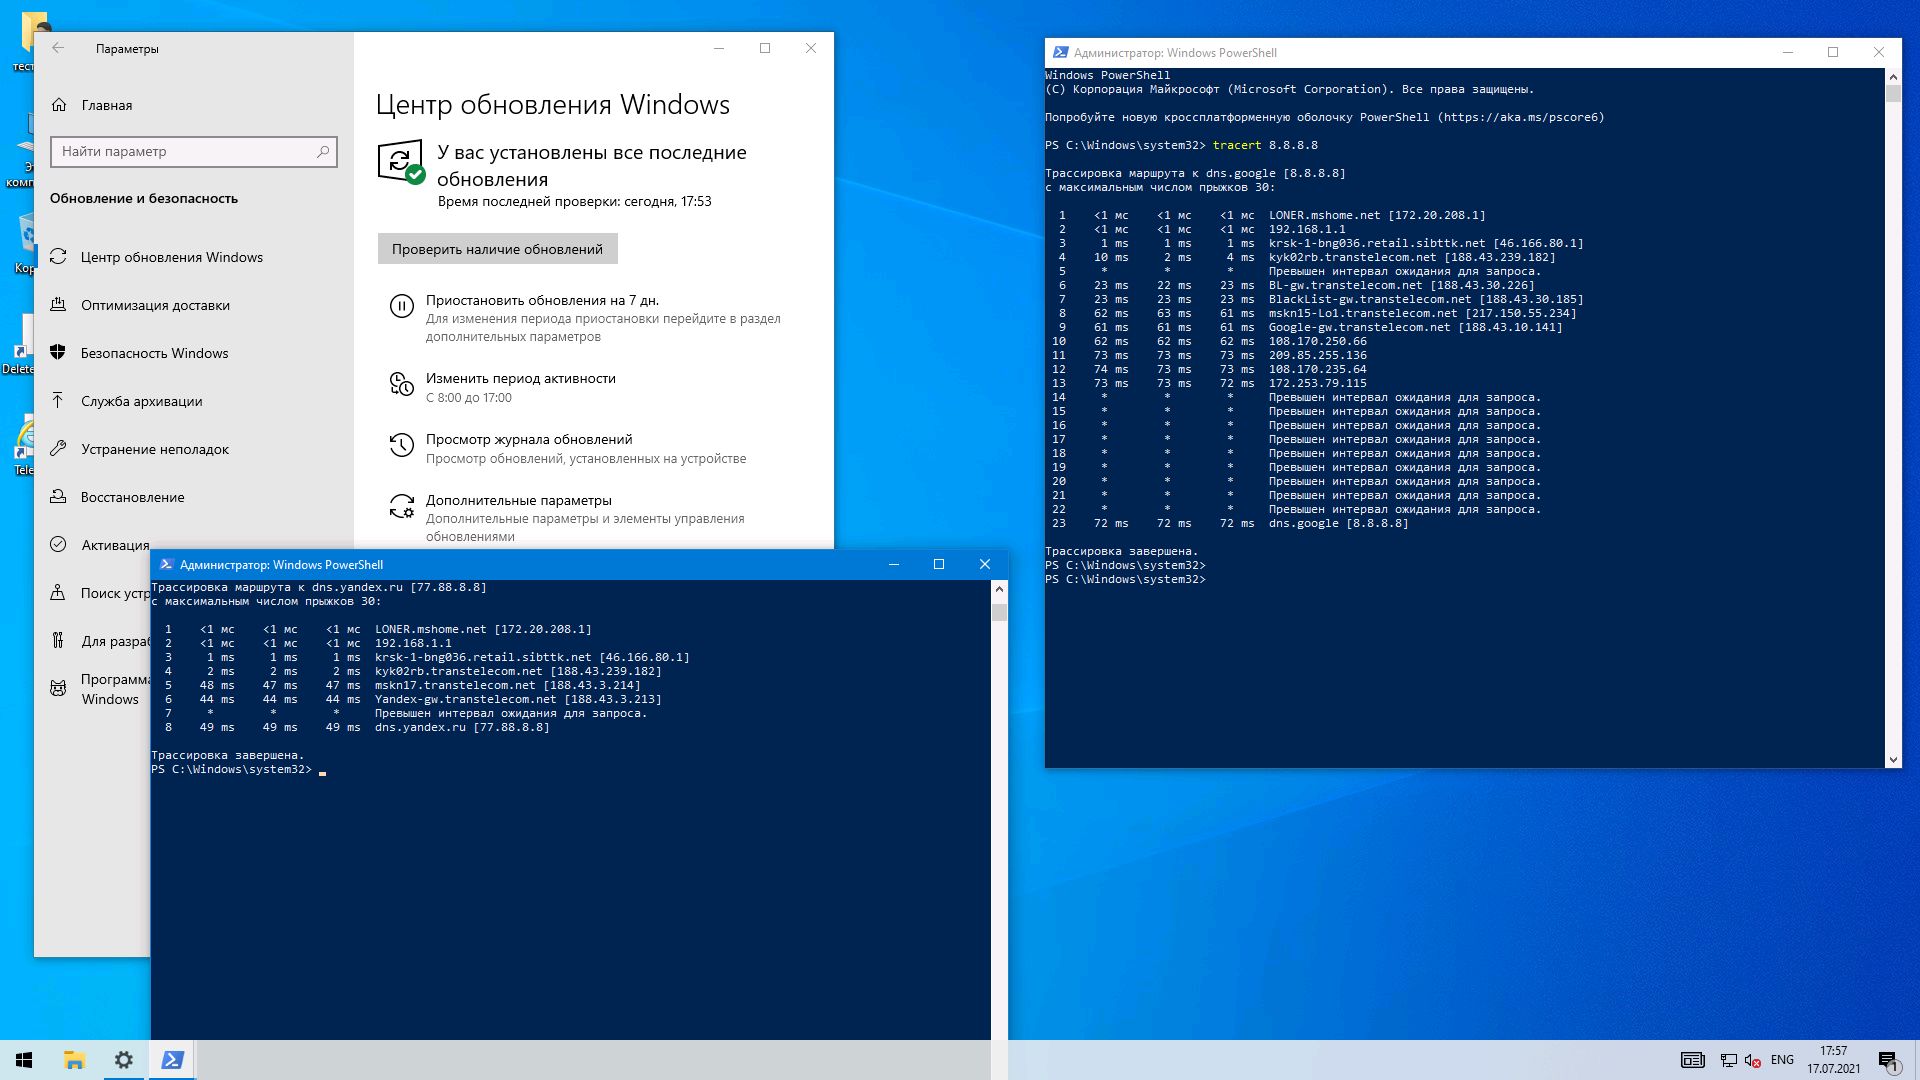Click the update history icon
1920x1080 pixels.
point(401,445)
